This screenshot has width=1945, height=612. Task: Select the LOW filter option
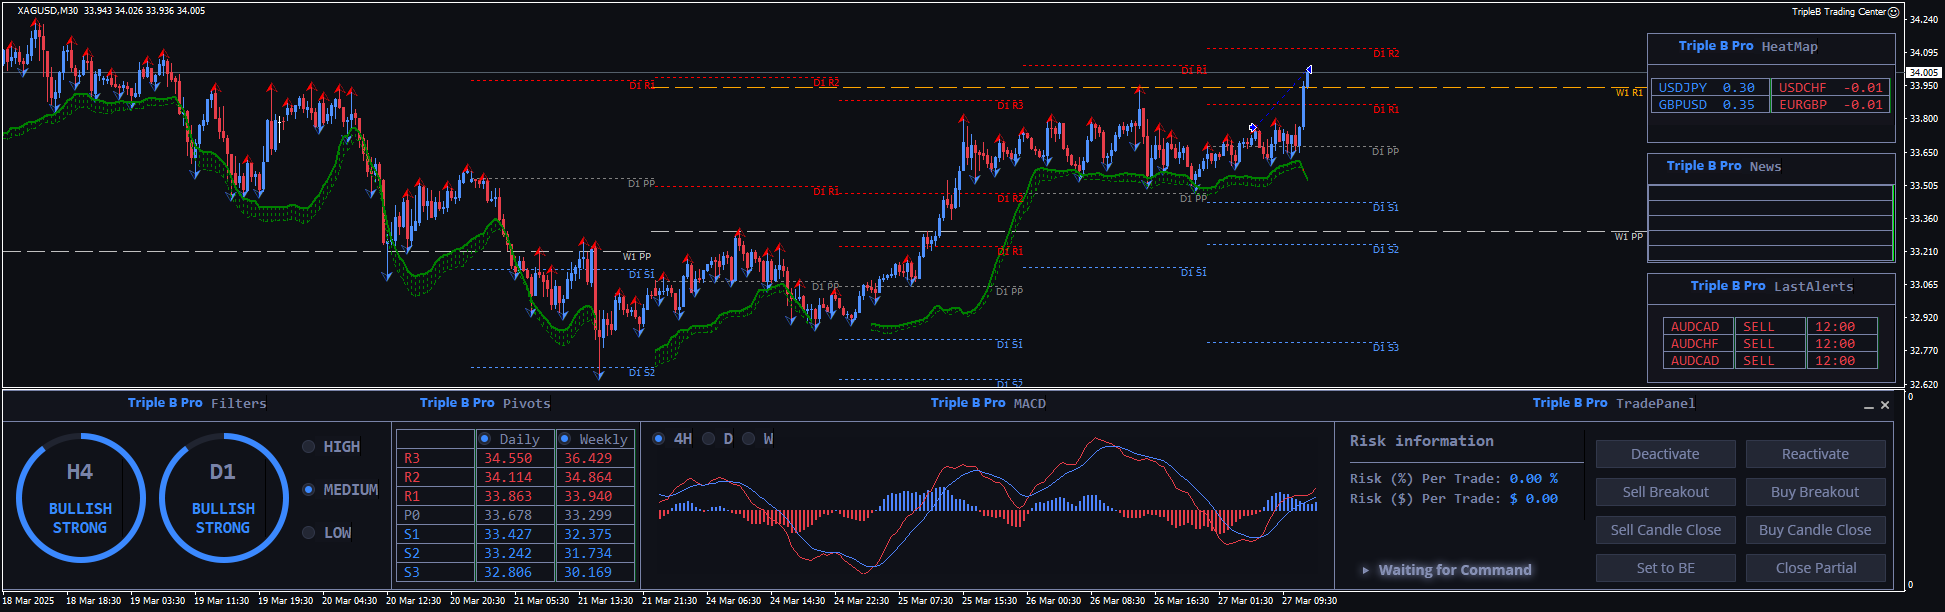pos(309,533)
